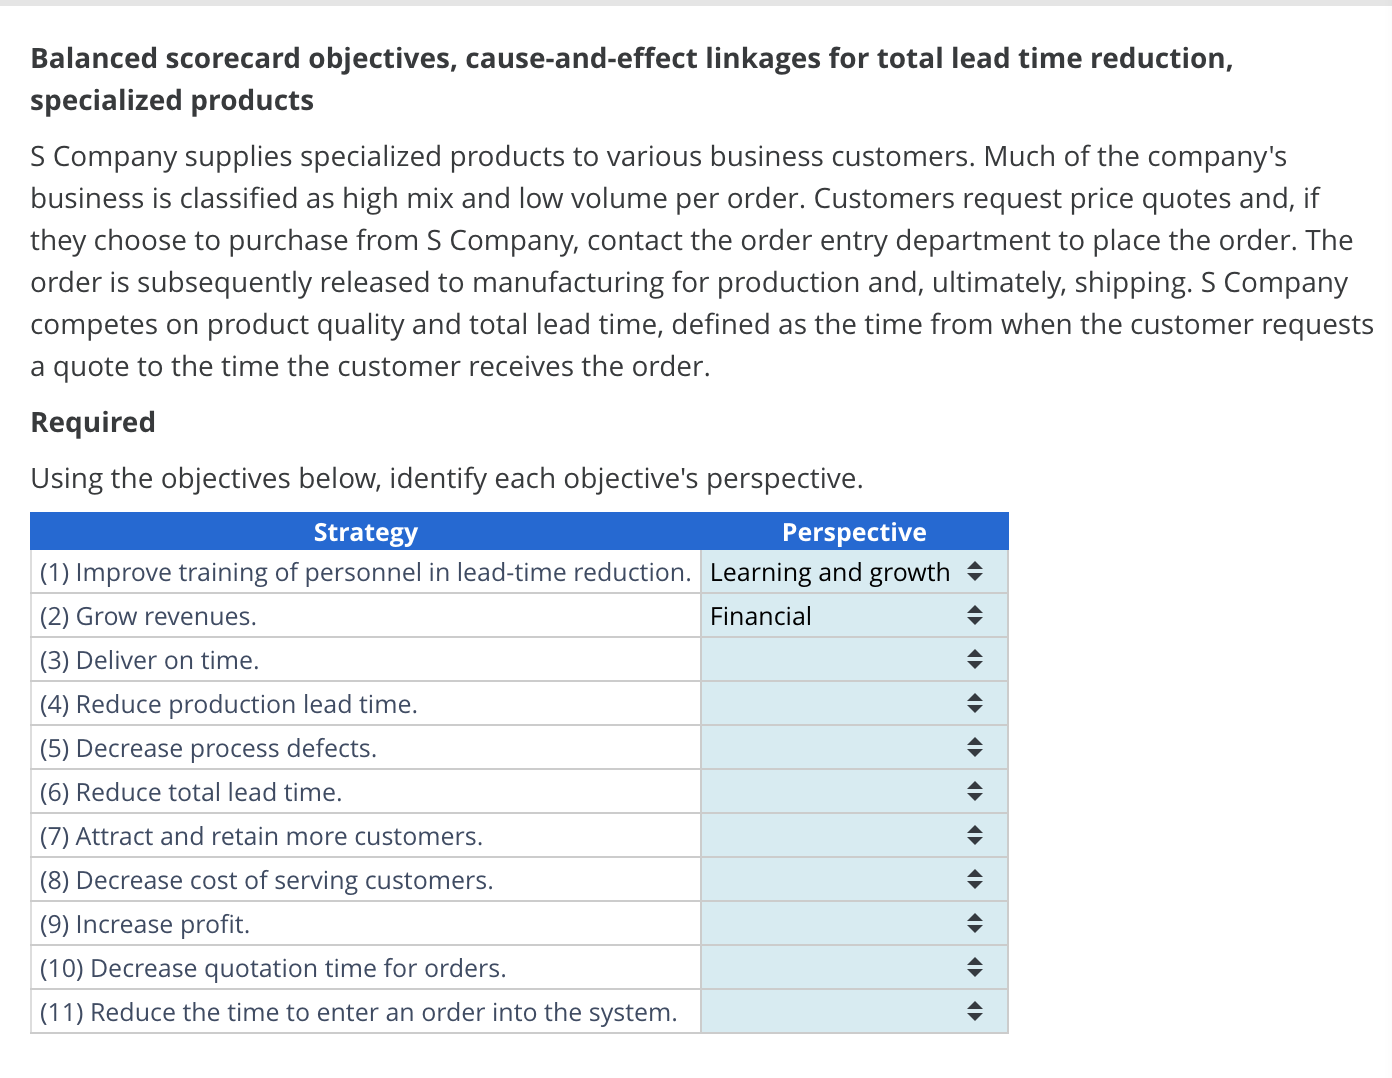
Task: Click the arrows for "Attract and retain more customers"
Action: click(x=974, y=835)
